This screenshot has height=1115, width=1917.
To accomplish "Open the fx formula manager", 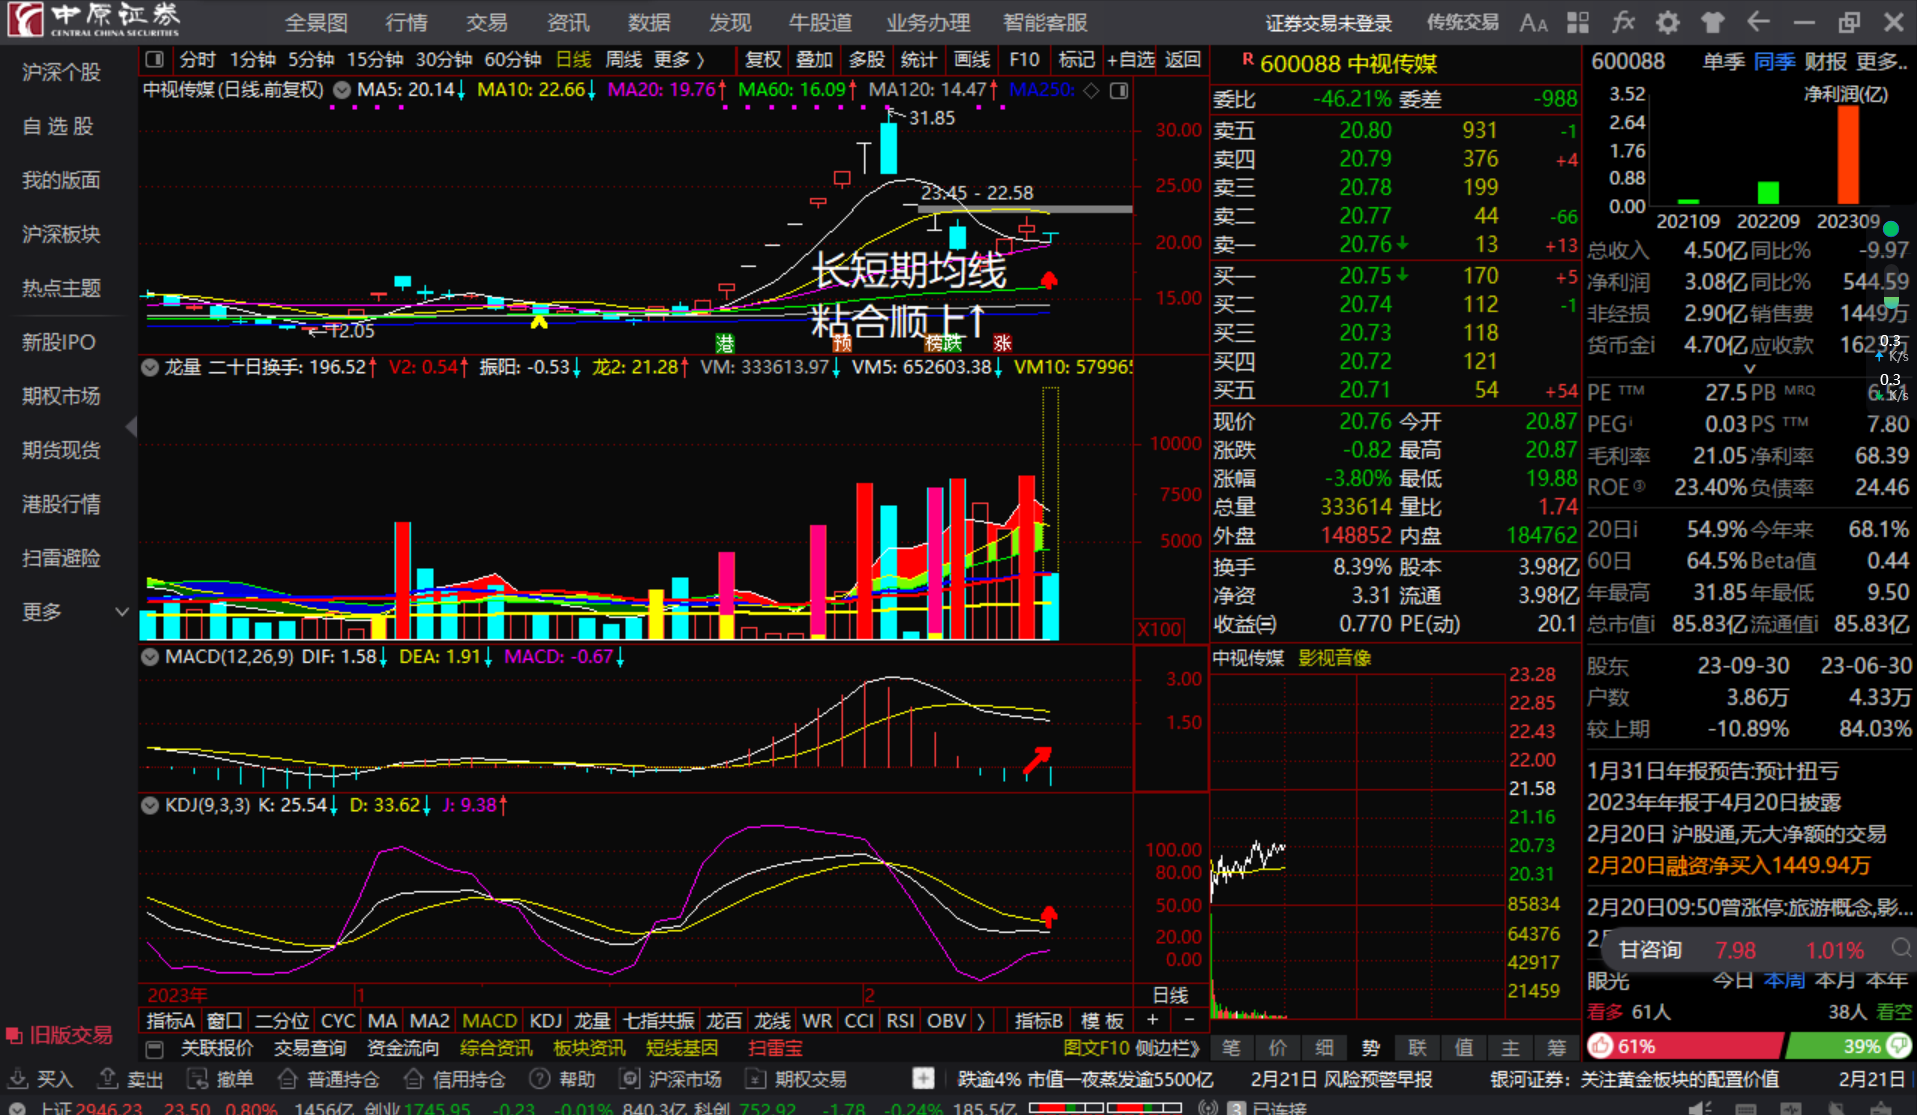I will 1623,22.
